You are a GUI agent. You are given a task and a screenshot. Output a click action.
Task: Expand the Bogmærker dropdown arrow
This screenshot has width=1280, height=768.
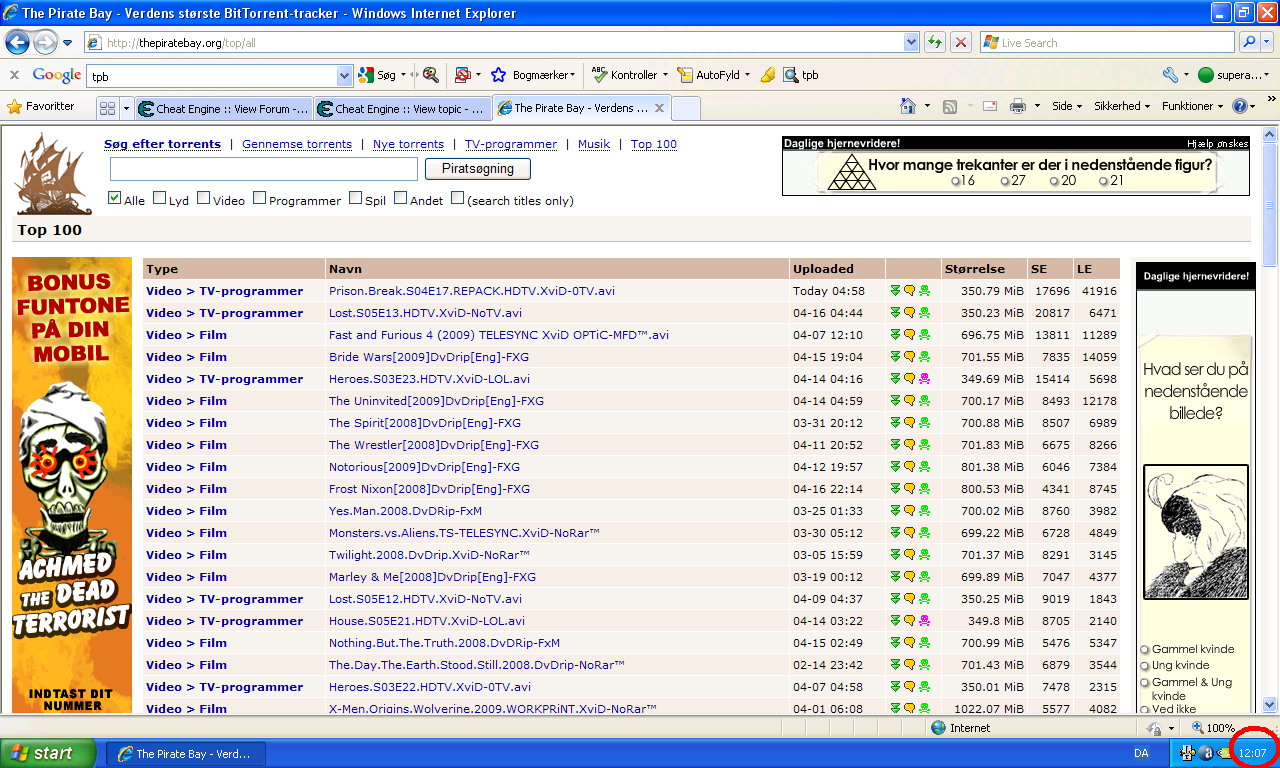572,75
